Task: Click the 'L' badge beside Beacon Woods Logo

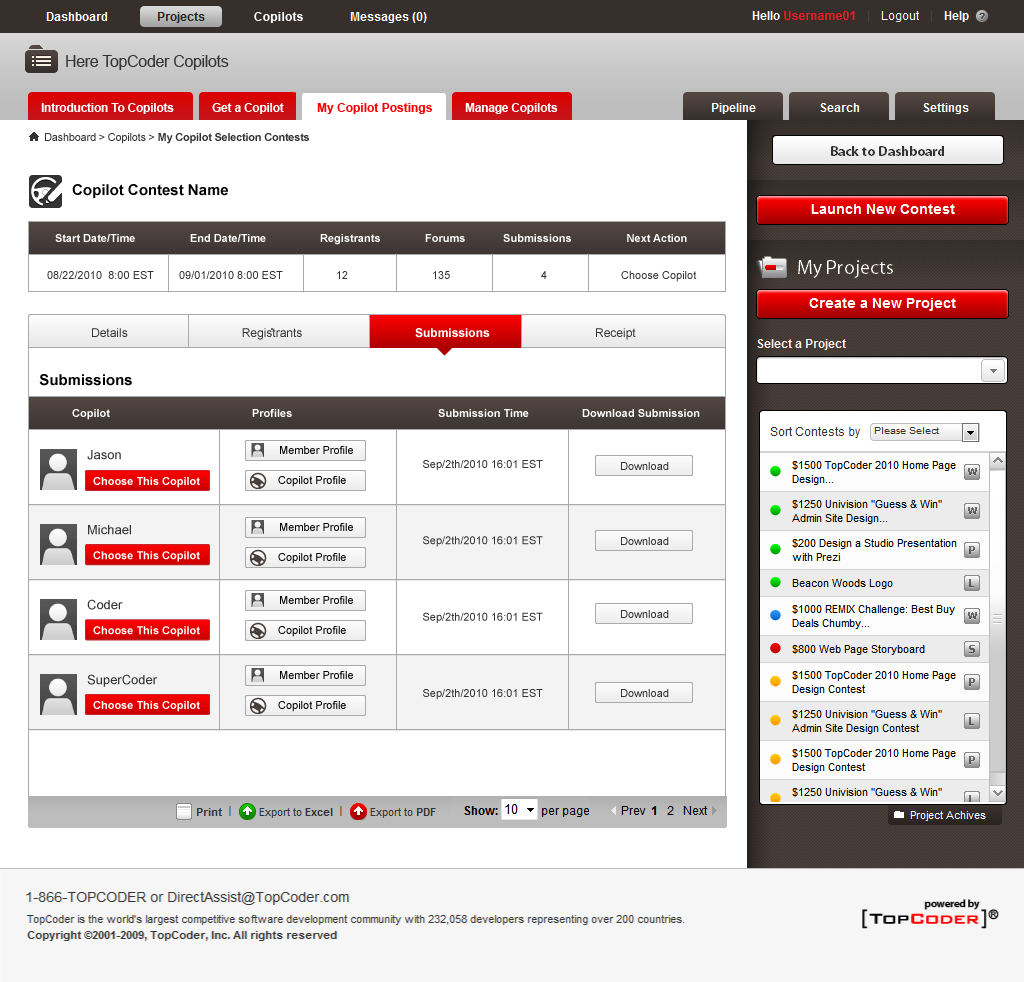Action: coord(971,583)
